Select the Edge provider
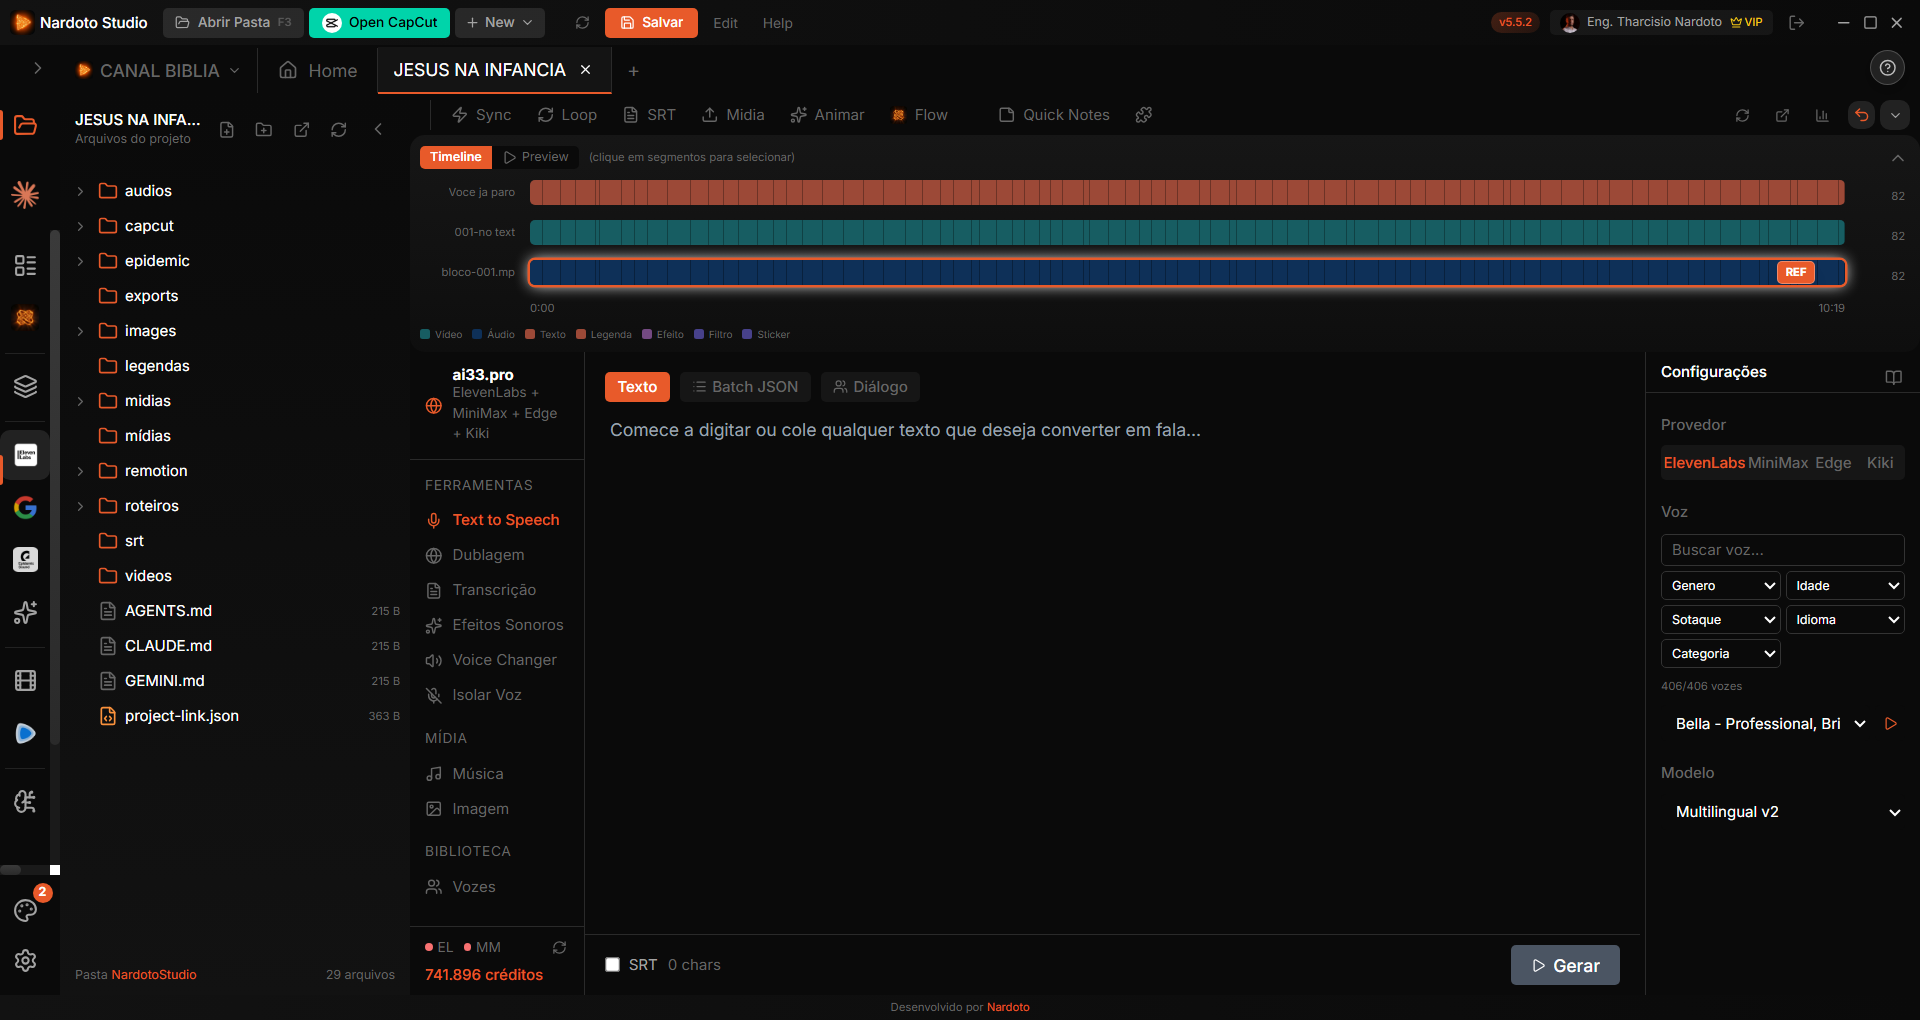Image resolution: width=1920 pixels, height=1020 pixels. click(x=1833, y=463)
